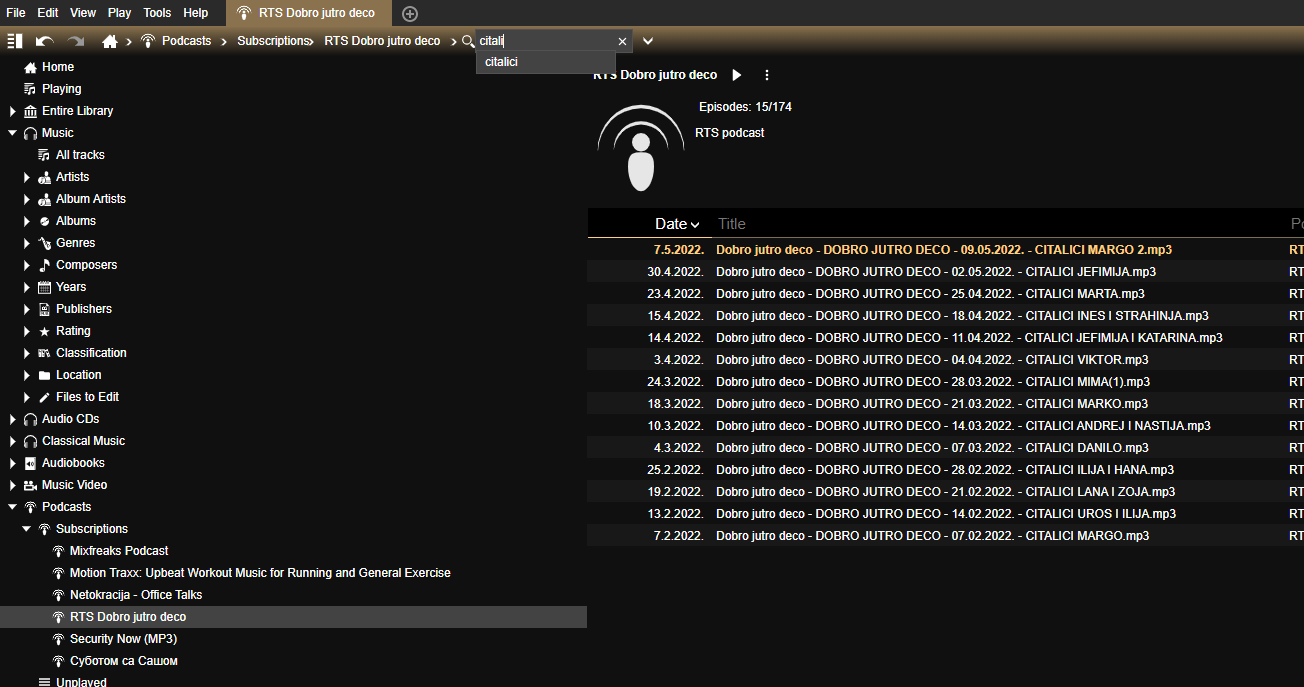Click the undo back arrow in toolbar

click(45, 41)
